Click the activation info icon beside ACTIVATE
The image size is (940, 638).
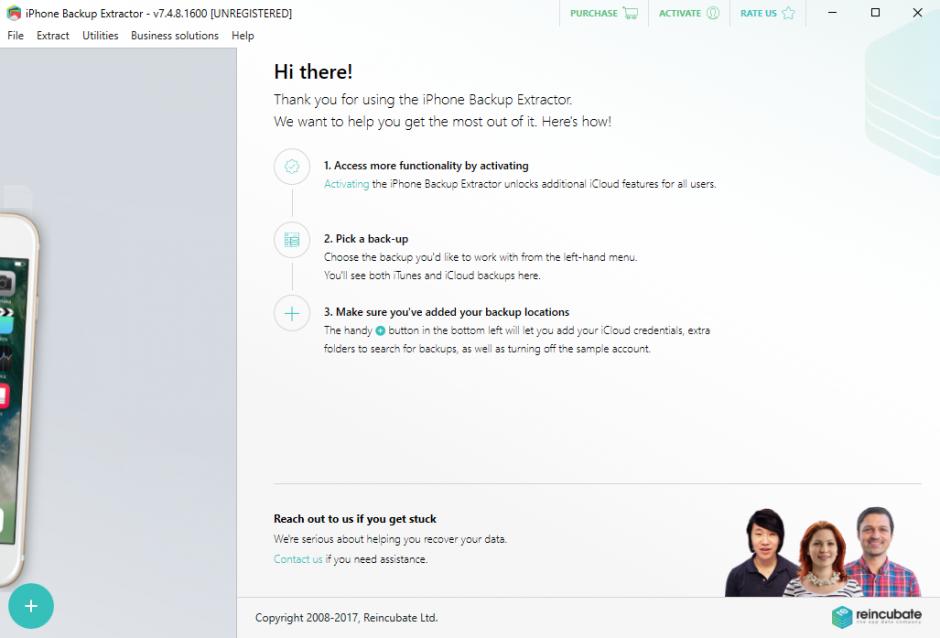click(713, 13)
